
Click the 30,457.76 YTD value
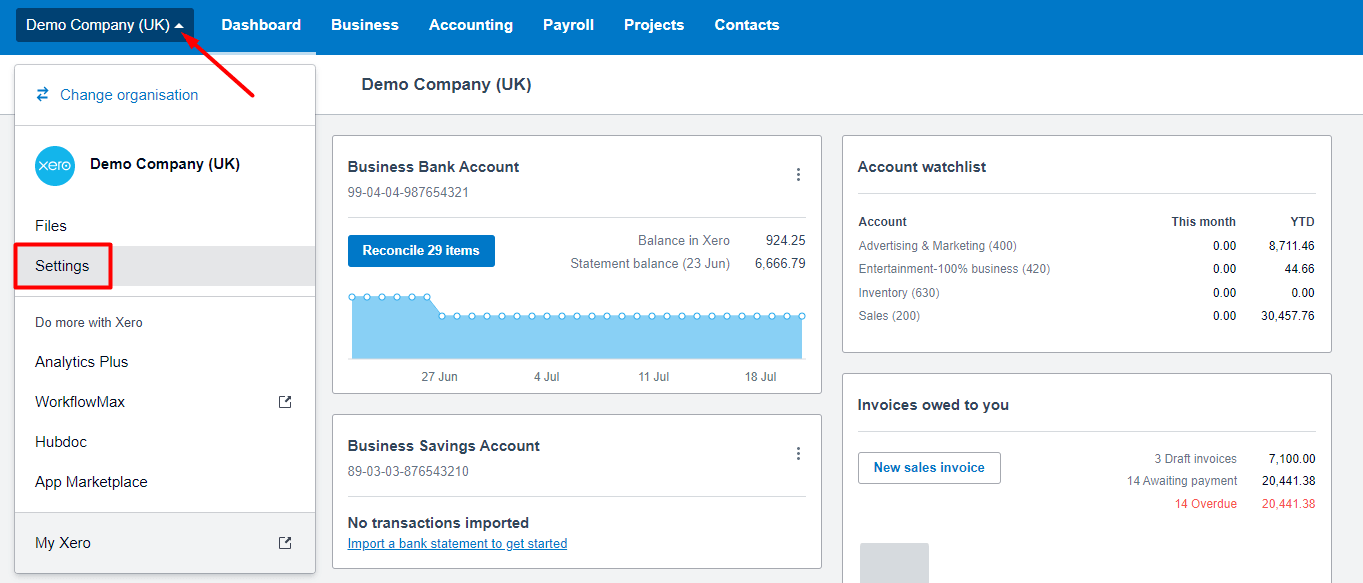pos(1288,316)
